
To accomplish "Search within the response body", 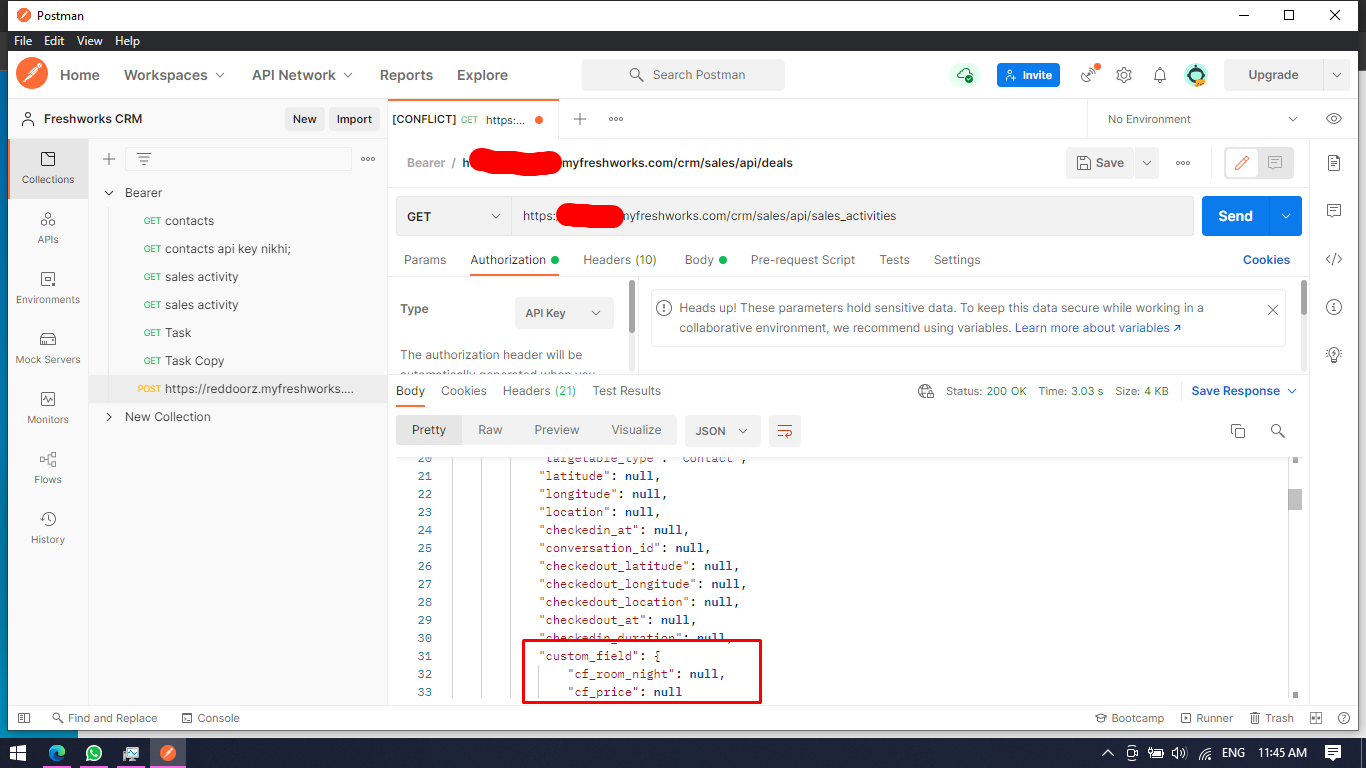I will pos(1277,431).
